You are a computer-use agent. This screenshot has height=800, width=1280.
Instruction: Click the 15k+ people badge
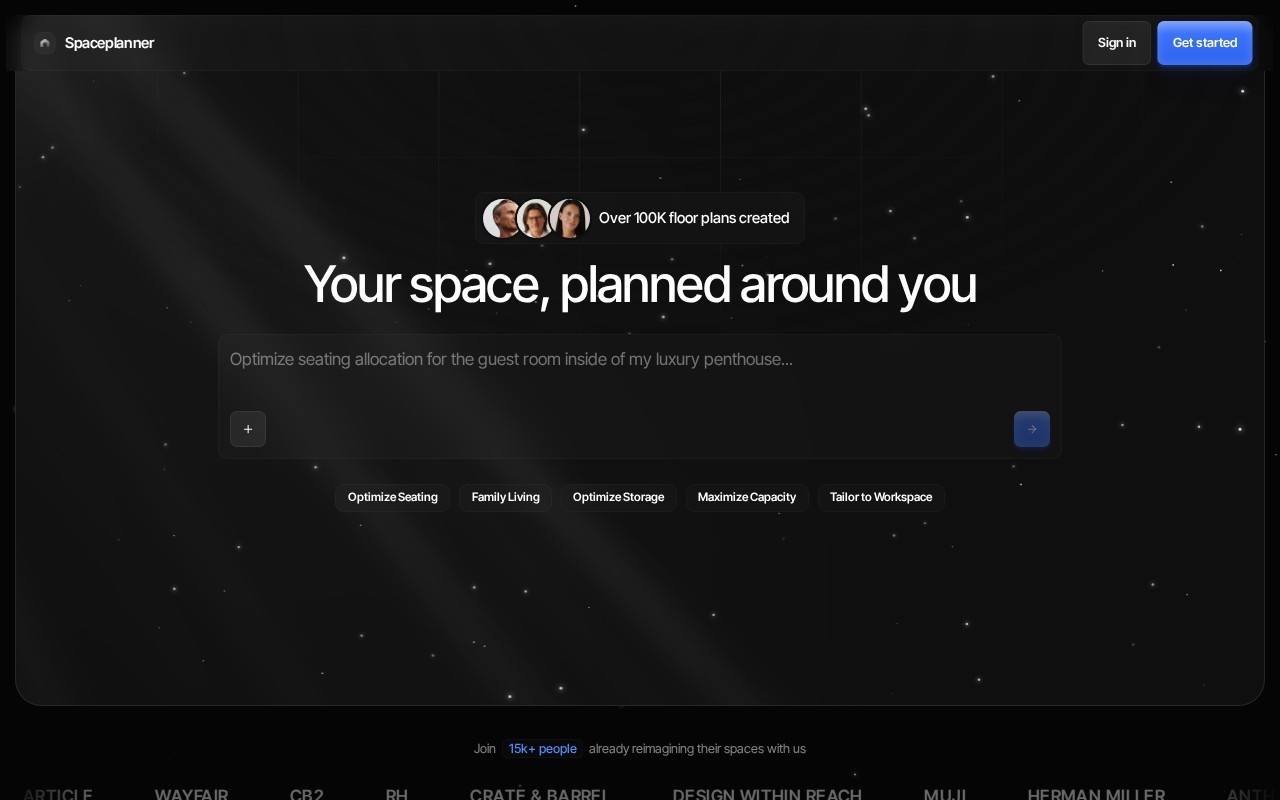tap(543, 749)
